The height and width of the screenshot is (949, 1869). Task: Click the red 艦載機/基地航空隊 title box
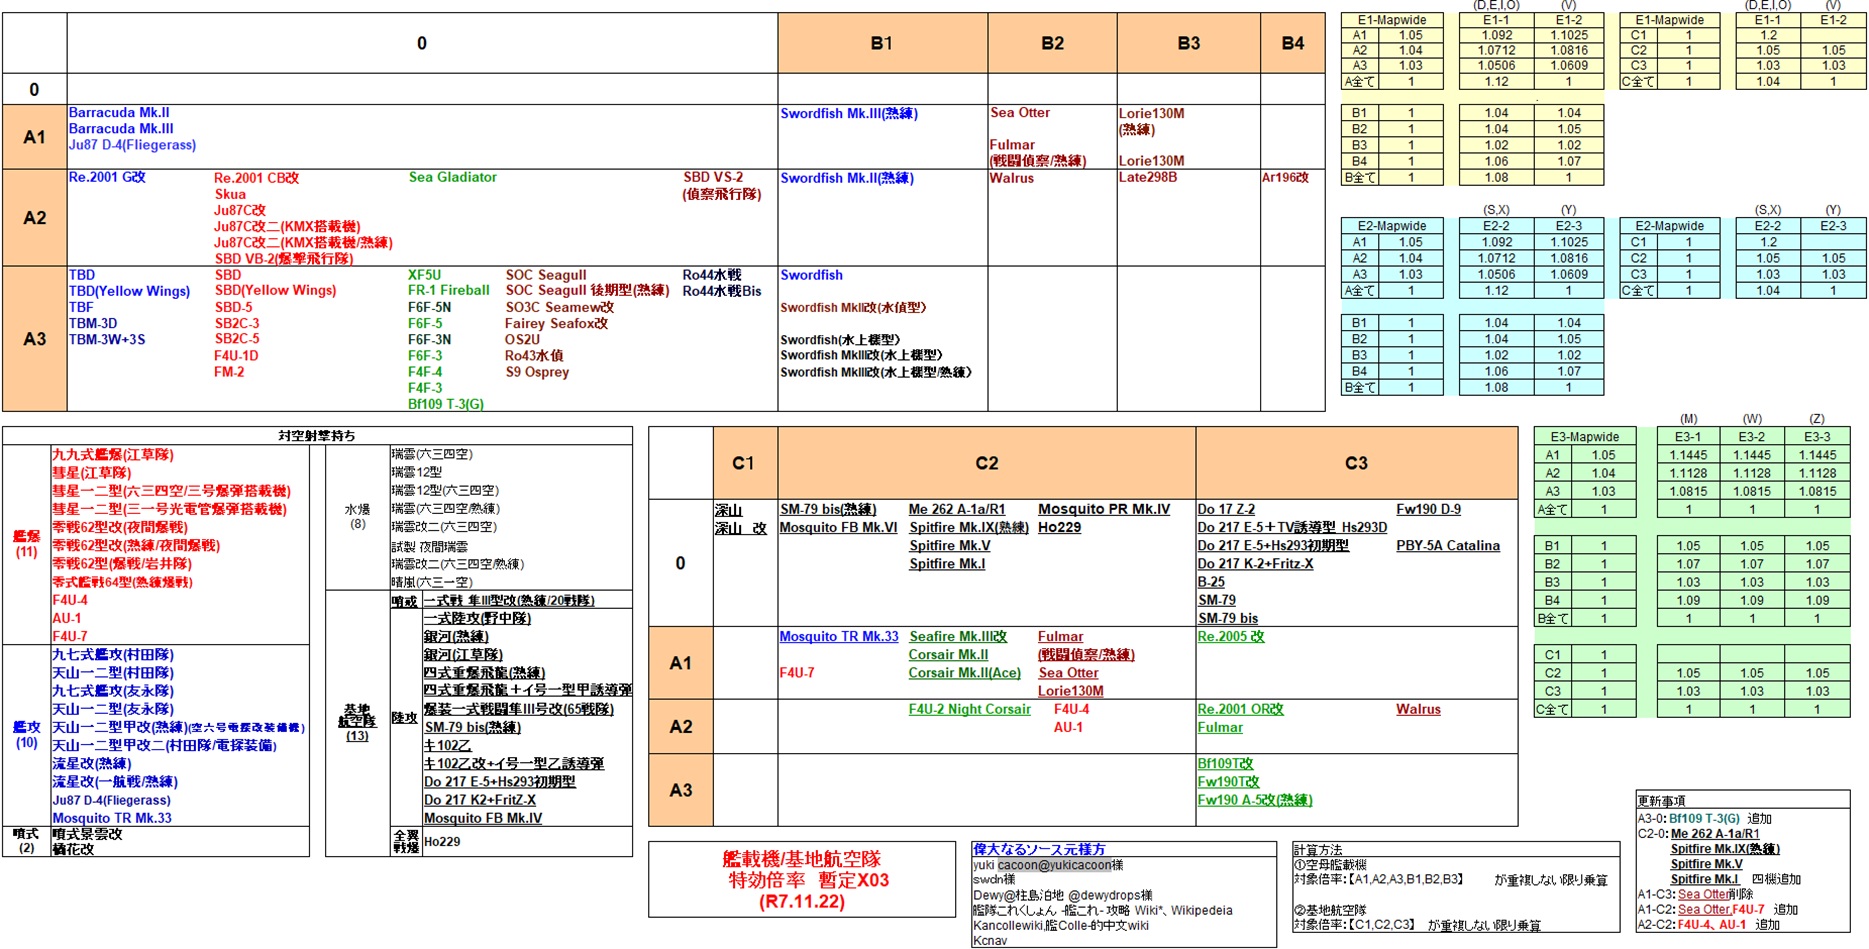coord(802,880)
